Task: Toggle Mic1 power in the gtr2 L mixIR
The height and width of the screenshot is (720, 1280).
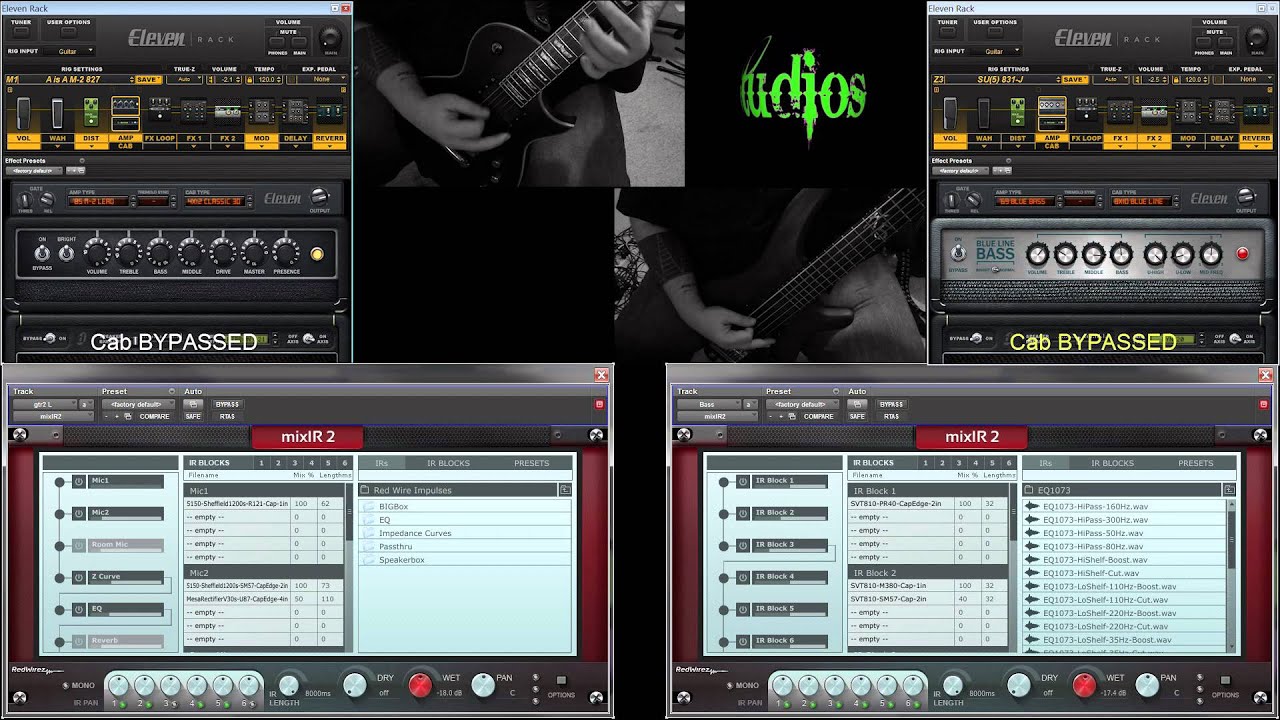Action: [x=79, y=482]
